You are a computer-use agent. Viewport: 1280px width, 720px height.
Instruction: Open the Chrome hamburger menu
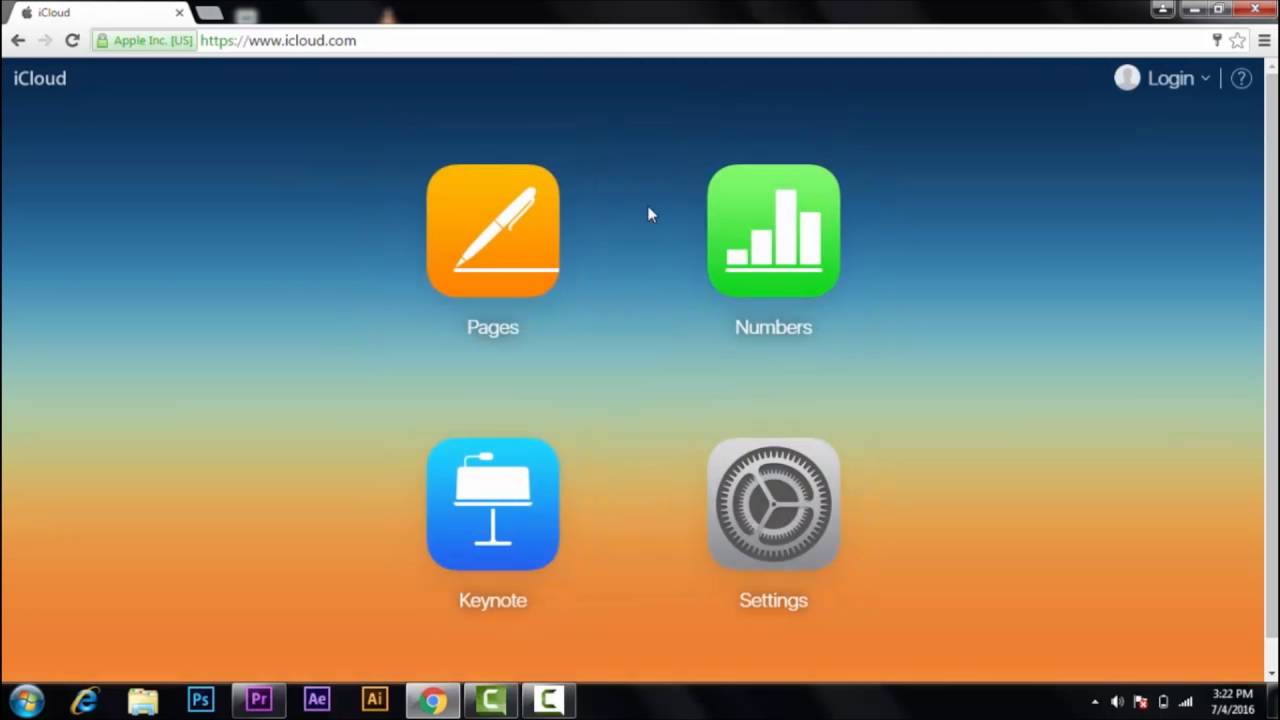tap(1265, 40)
